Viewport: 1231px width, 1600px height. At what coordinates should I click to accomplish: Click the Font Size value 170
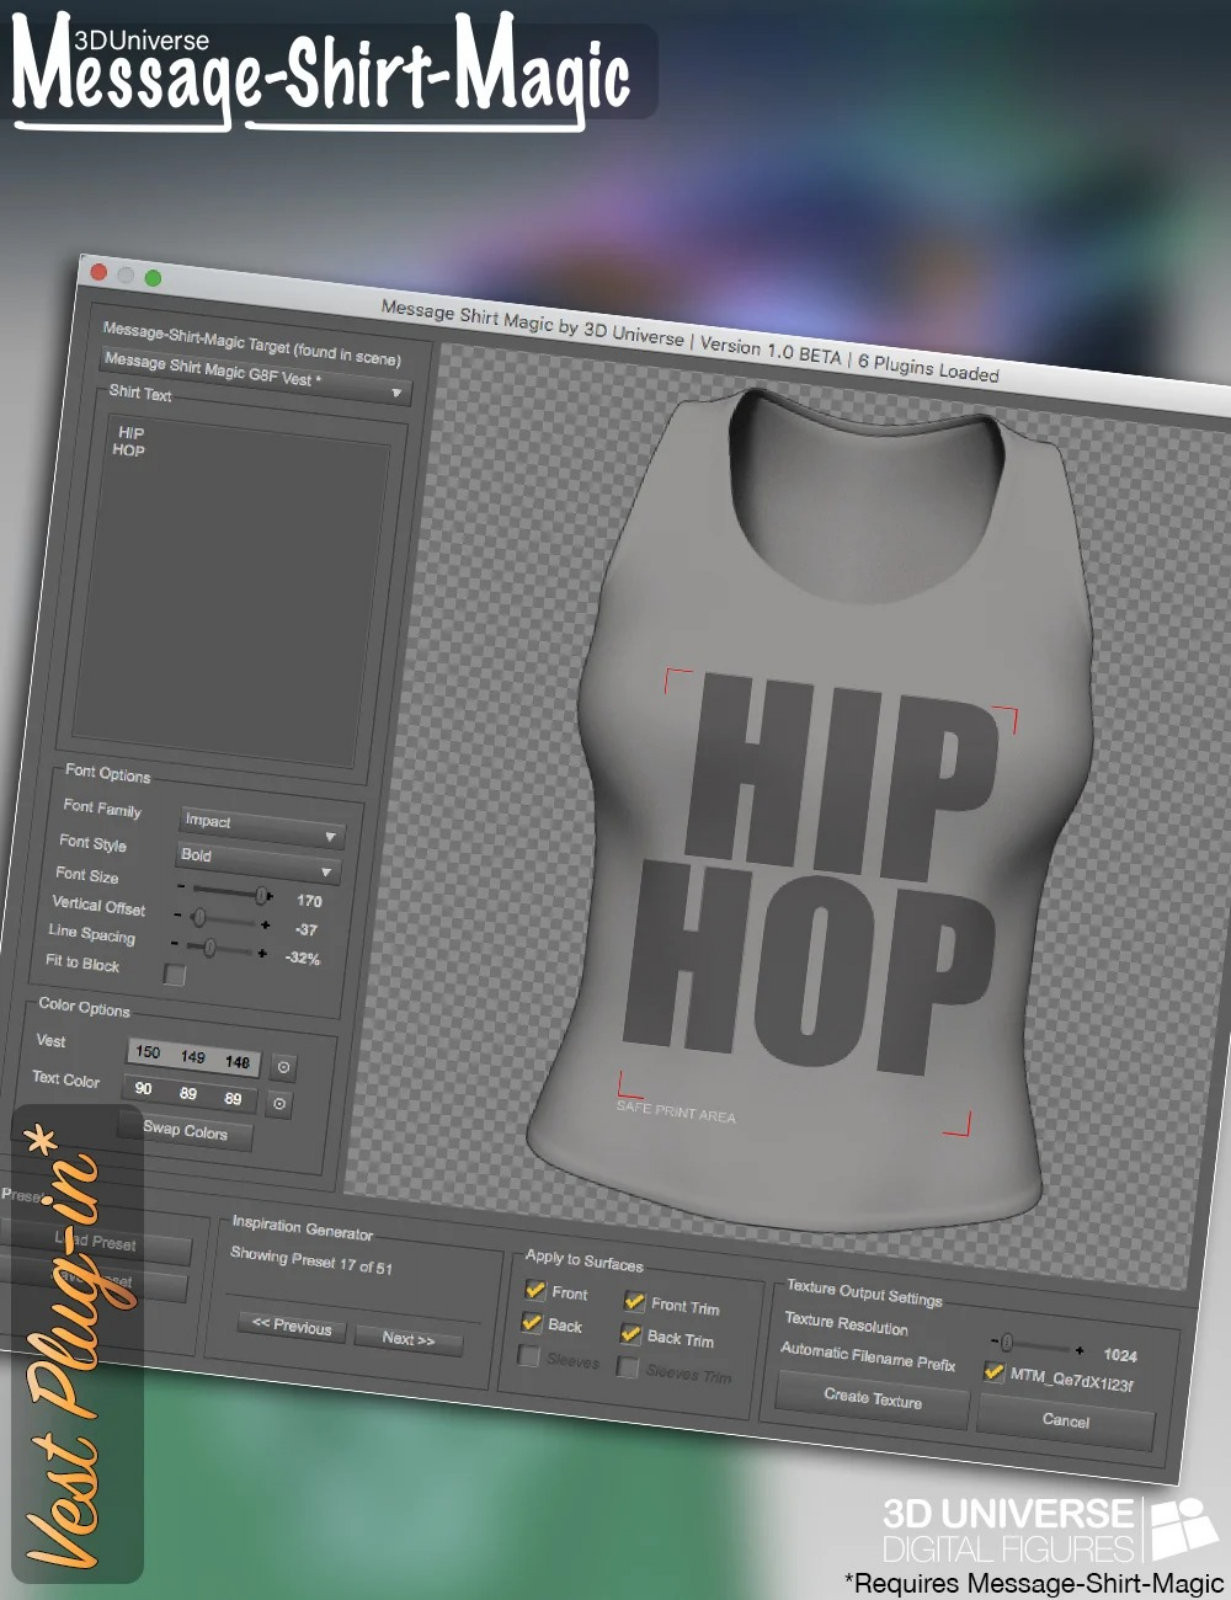309,901
